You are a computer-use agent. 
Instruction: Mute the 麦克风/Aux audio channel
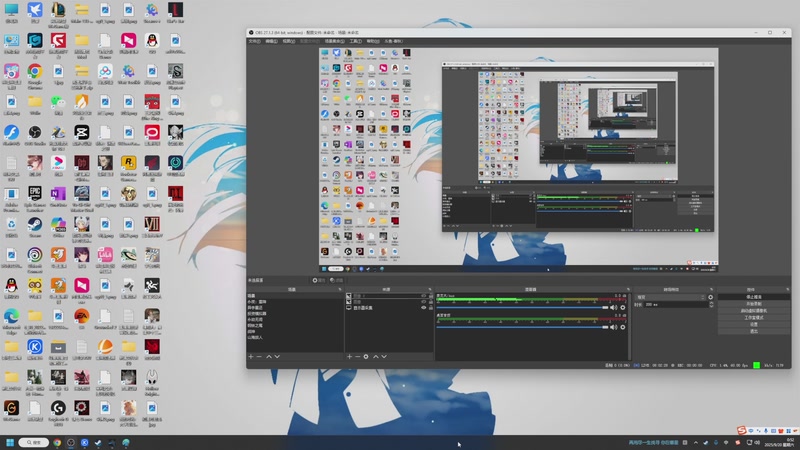pos(613,308)
